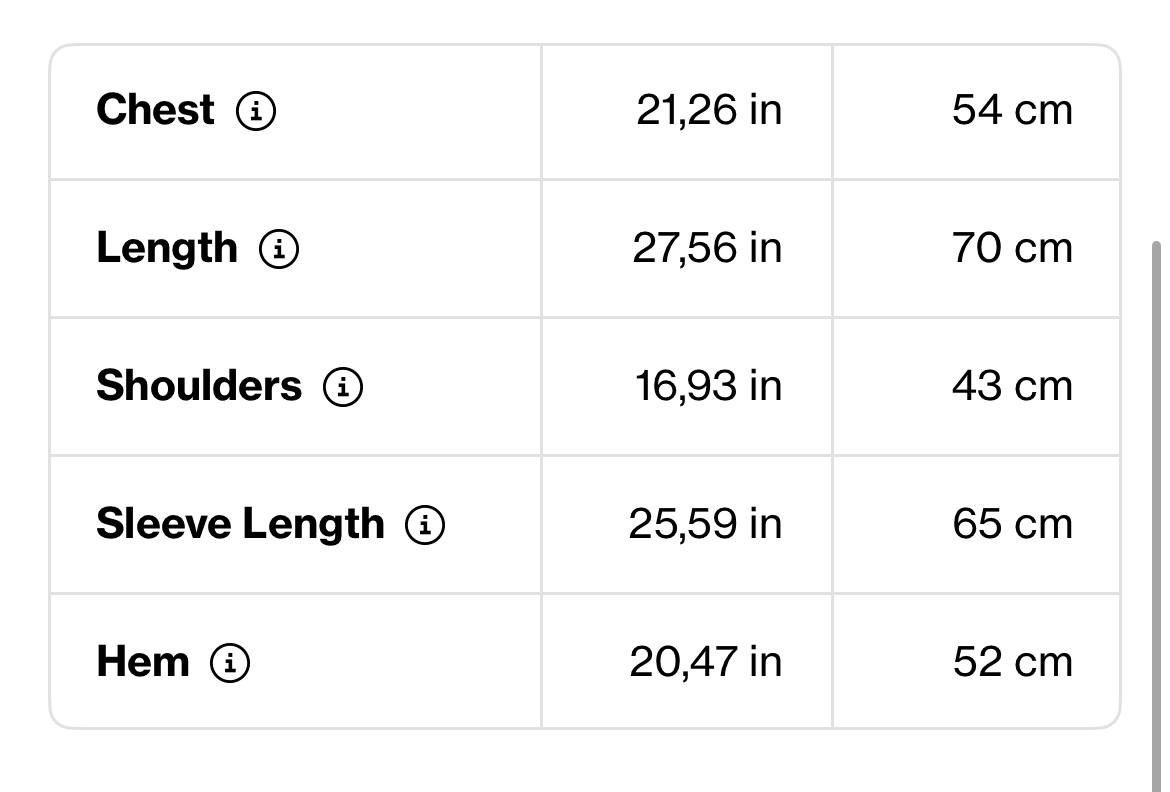This screenshot has width=1170, height=792.
Task: Open the info icon next to Chest
Action: point(256,111)
